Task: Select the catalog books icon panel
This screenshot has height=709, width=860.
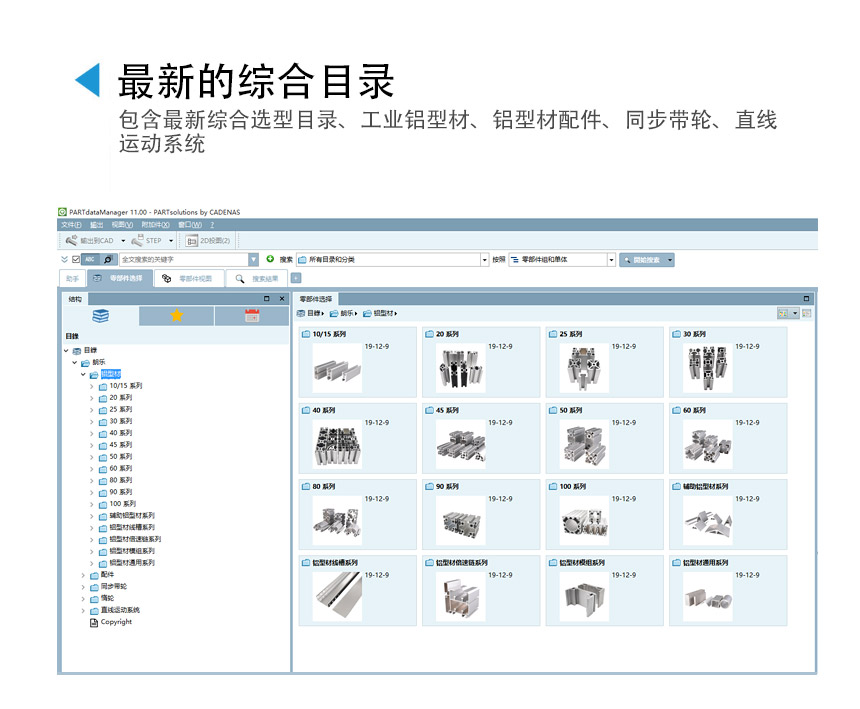Action: (x=101, y=316)
